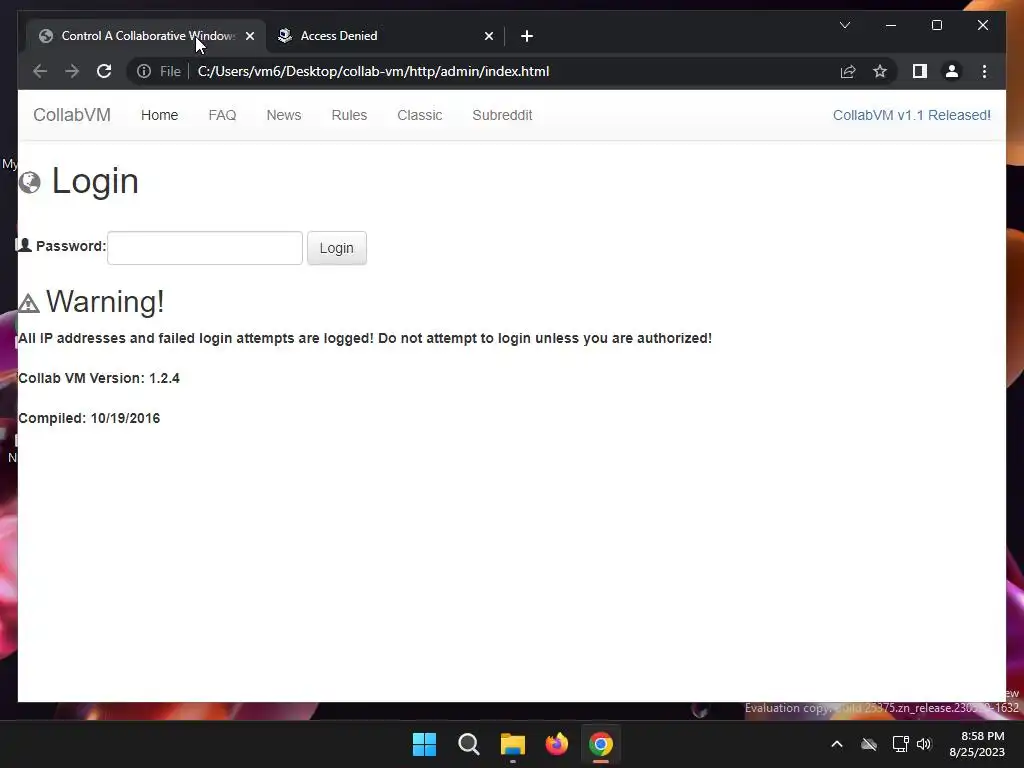Open the CollabVM brand link

(72, 115)
